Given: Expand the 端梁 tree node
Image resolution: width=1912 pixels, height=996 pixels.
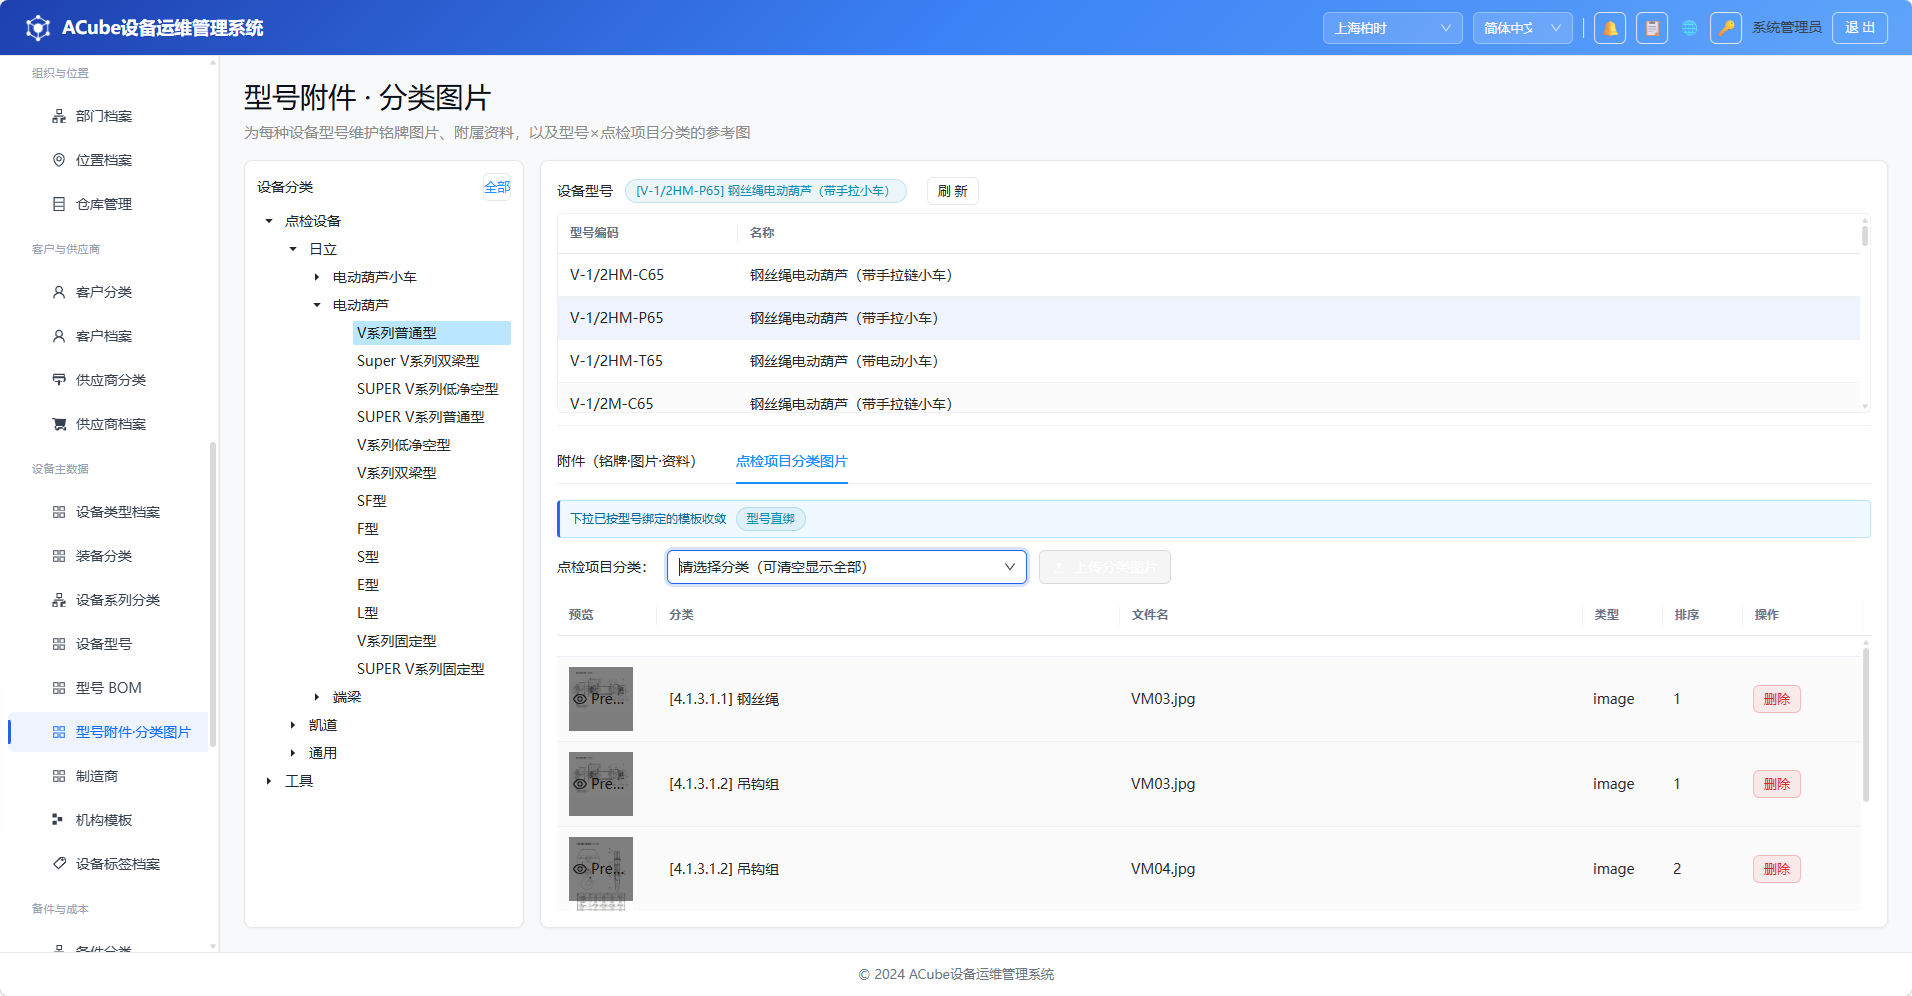Looking at the screenshot, I should click(x=317, y=697).
